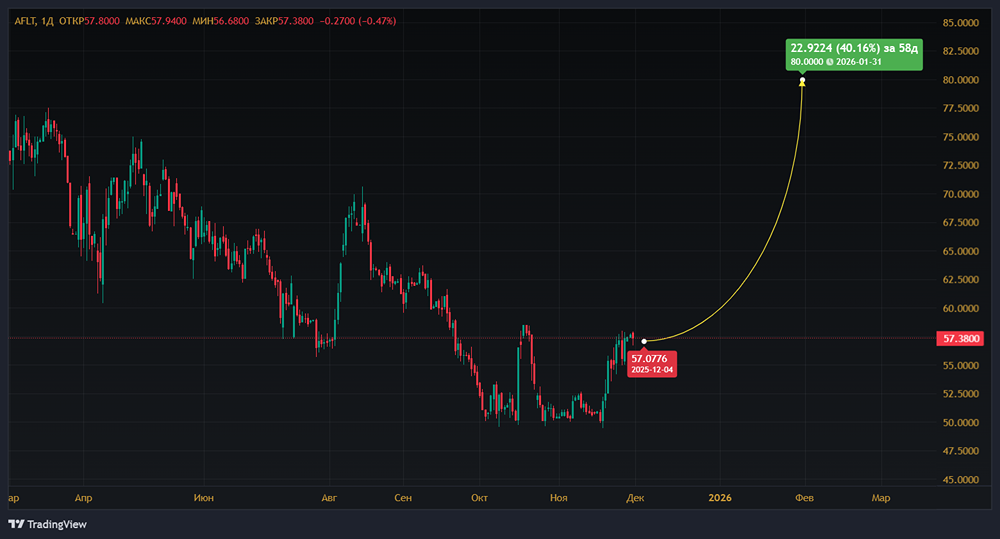
Task: Click the red 57.3800 current price label
Action: 962,339
